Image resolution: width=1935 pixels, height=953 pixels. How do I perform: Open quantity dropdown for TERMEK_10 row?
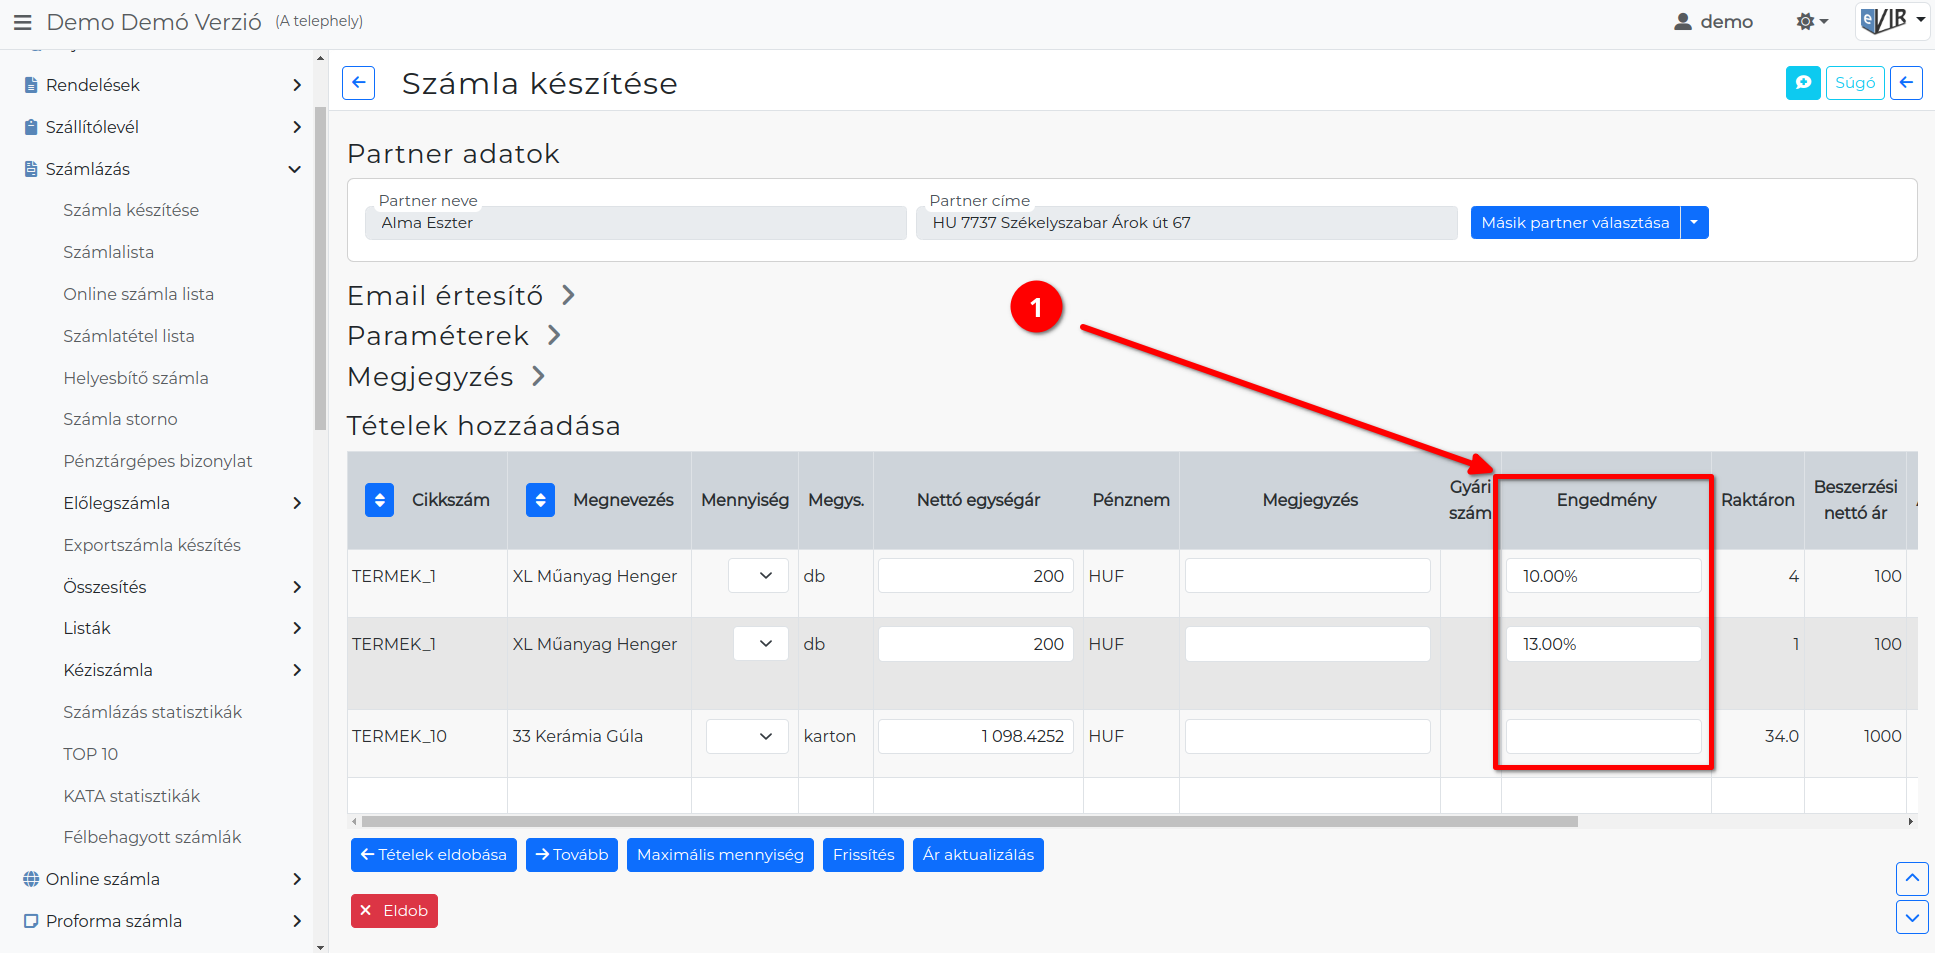[x=745, y=737]
